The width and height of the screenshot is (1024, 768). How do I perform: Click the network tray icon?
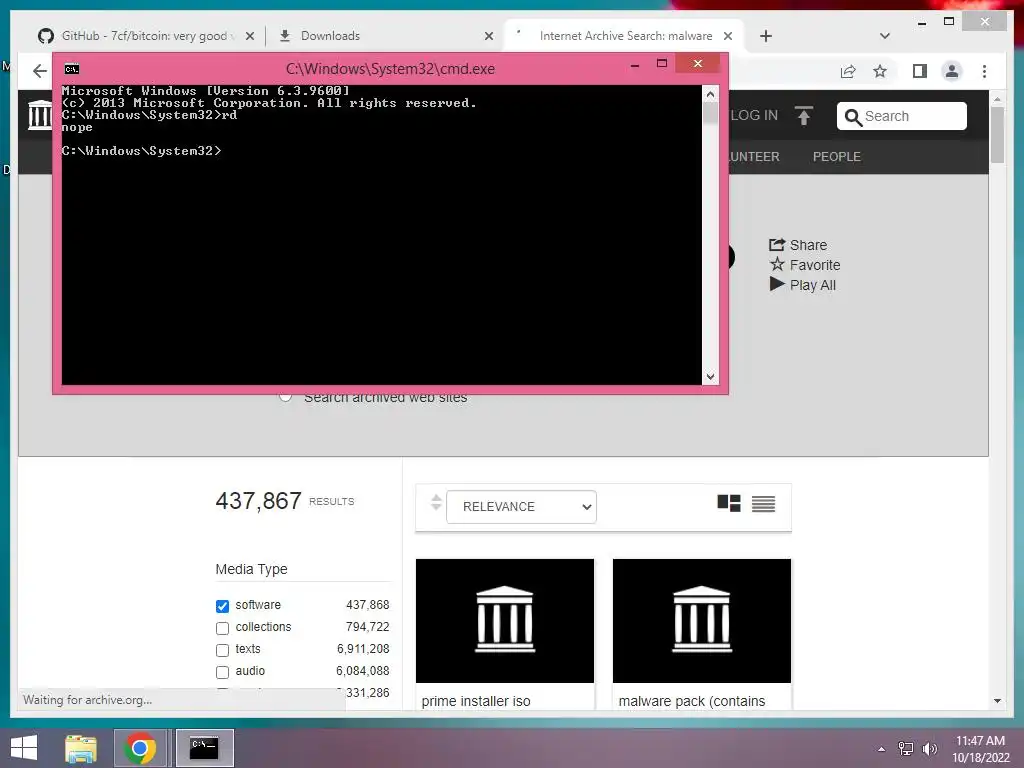tap(905, 748)
